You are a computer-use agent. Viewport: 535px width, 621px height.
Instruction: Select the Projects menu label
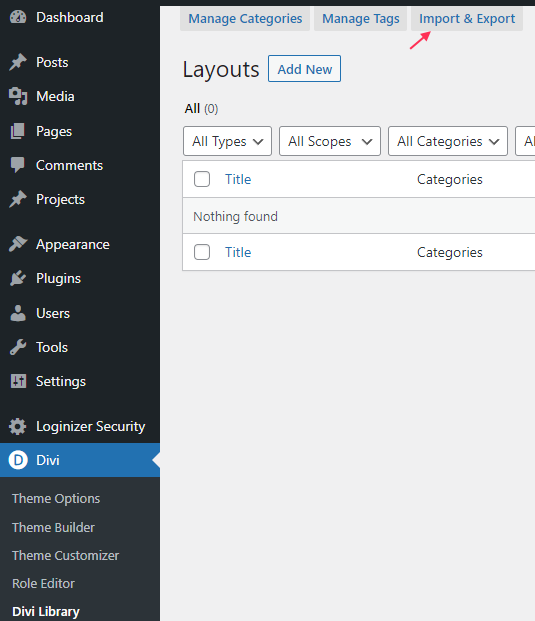60,200
